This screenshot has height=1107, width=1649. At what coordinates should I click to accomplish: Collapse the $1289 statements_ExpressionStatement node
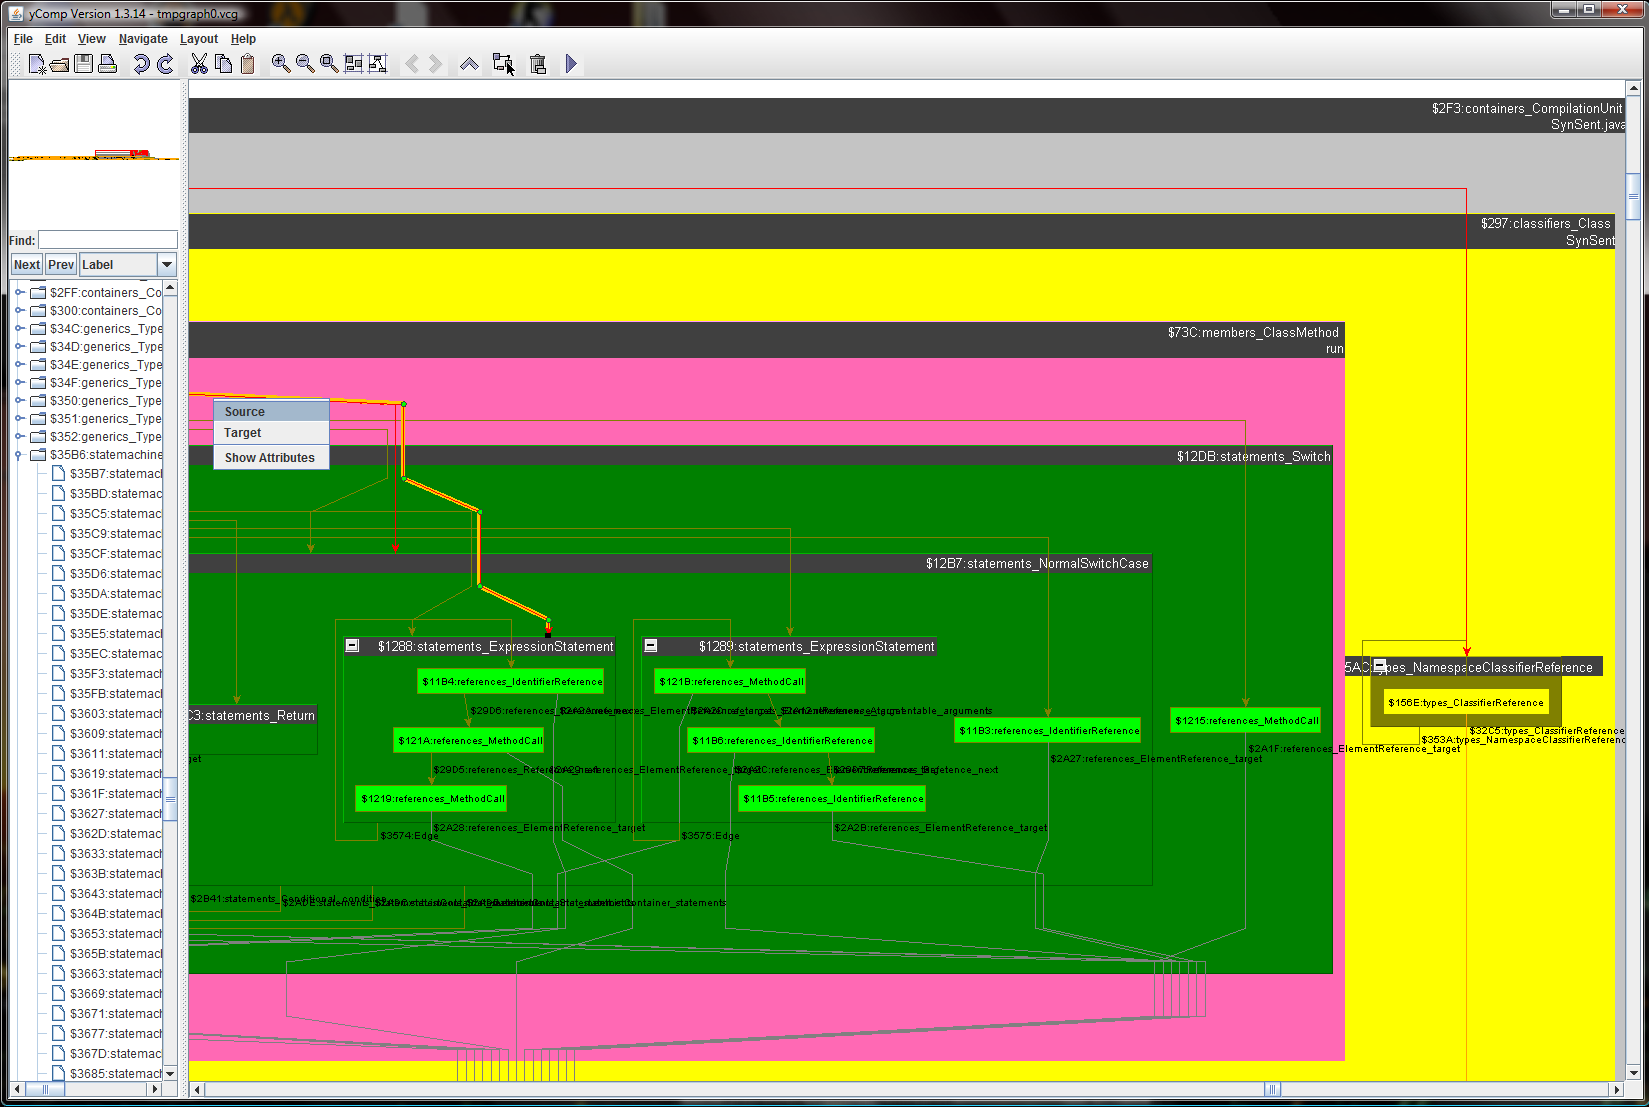[651, 646]
